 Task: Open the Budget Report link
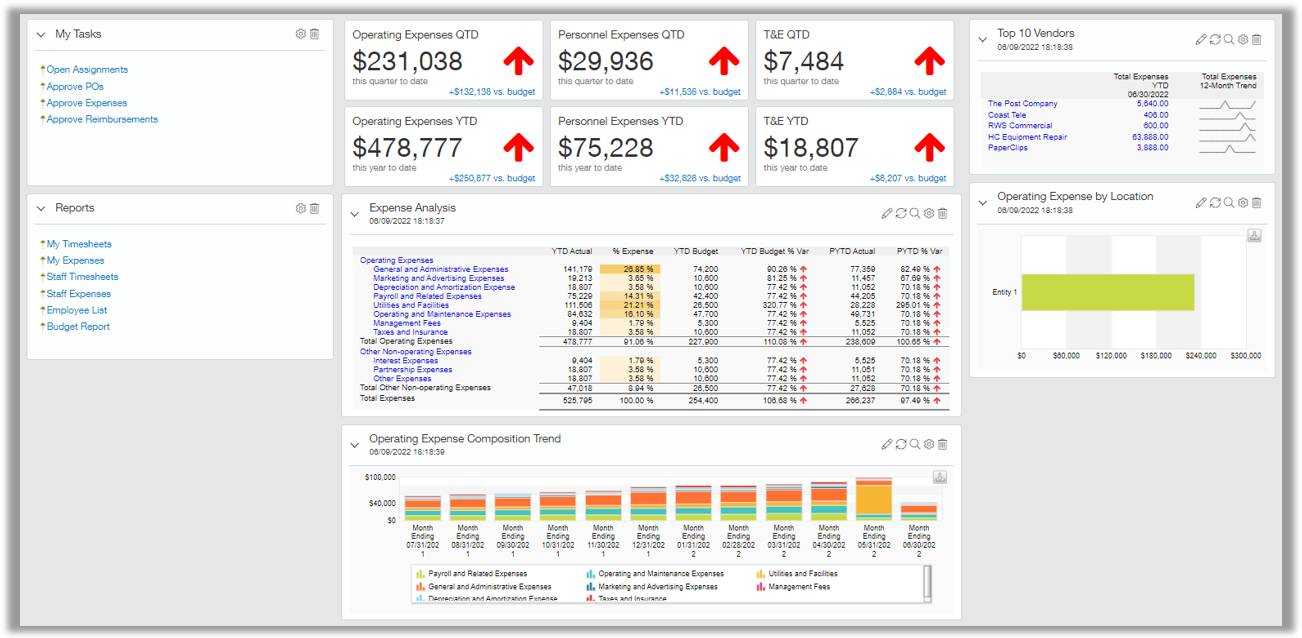(x=78, y=326)
